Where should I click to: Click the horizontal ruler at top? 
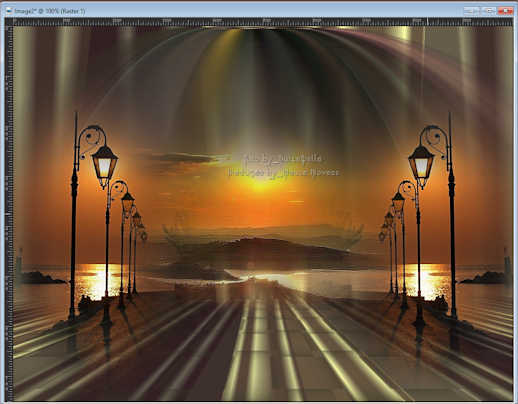tap(263, 22)
